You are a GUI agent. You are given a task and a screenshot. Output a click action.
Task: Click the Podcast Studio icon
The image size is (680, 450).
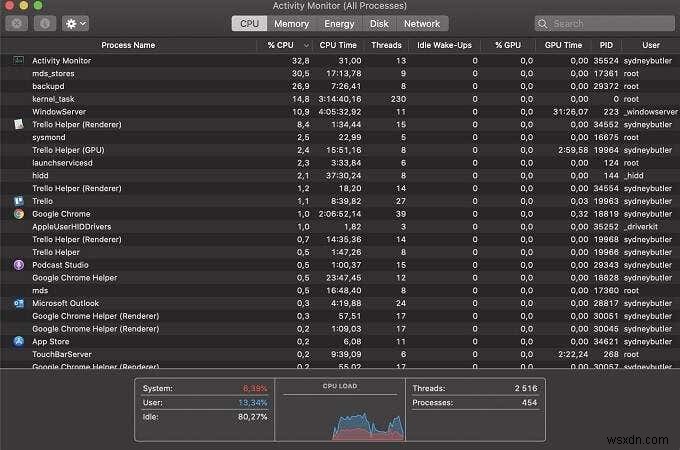[x=19, y=265]
